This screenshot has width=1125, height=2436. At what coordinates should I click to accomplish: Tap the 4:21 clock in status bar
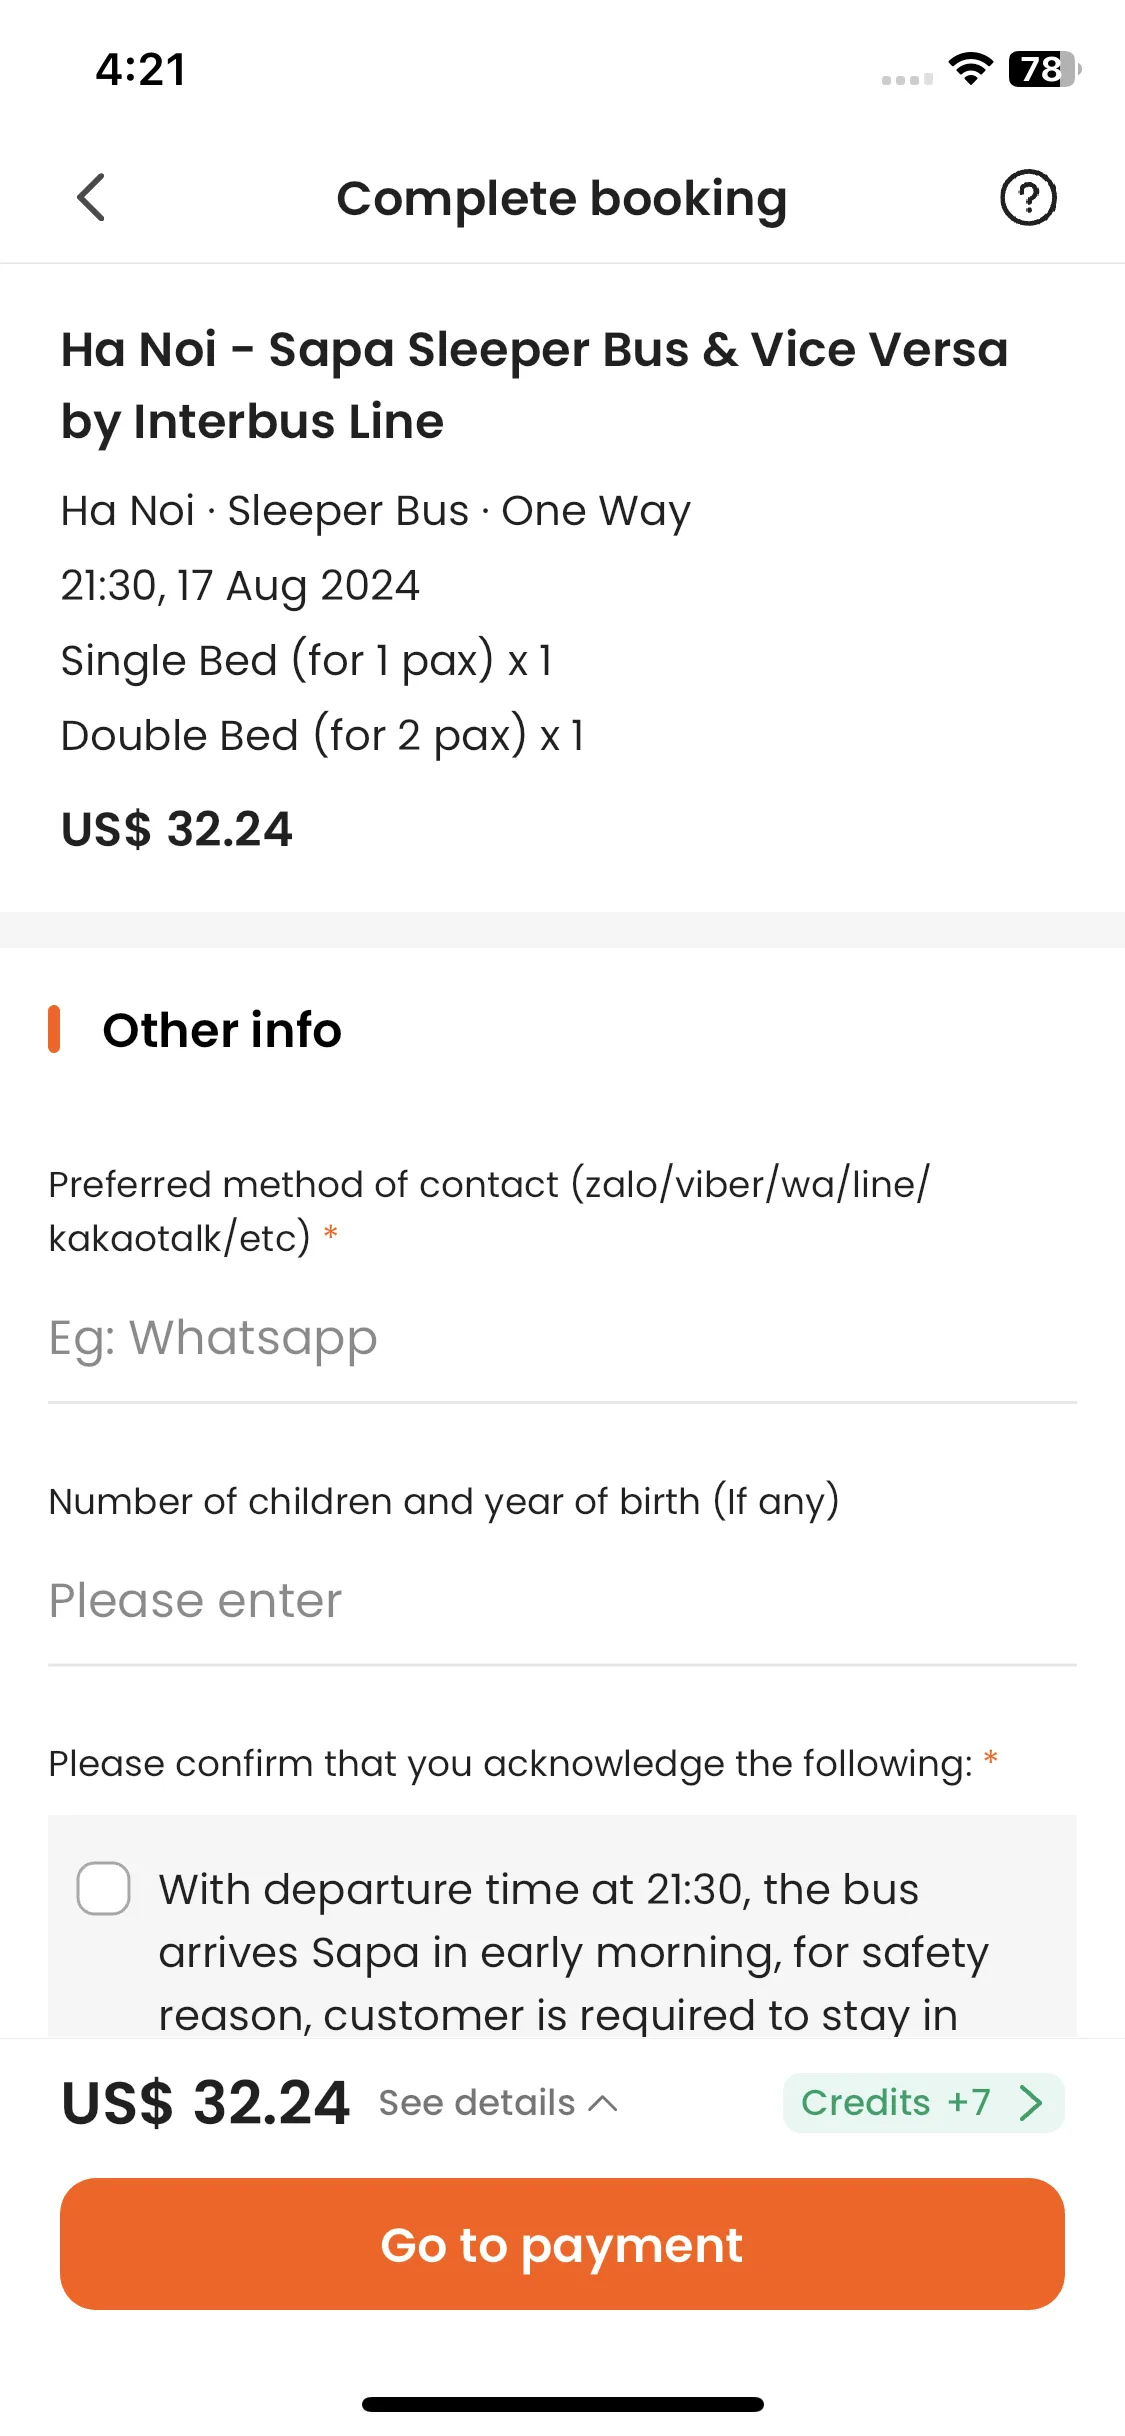[x=141, y=69]
